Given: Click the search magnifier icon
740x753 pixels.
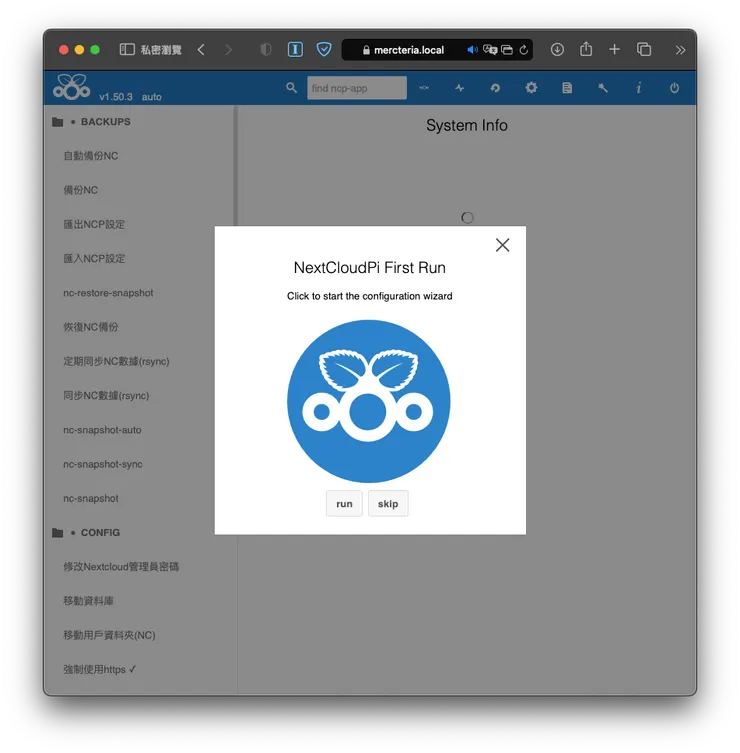Looking at the screenshot, I should [291, 88].
